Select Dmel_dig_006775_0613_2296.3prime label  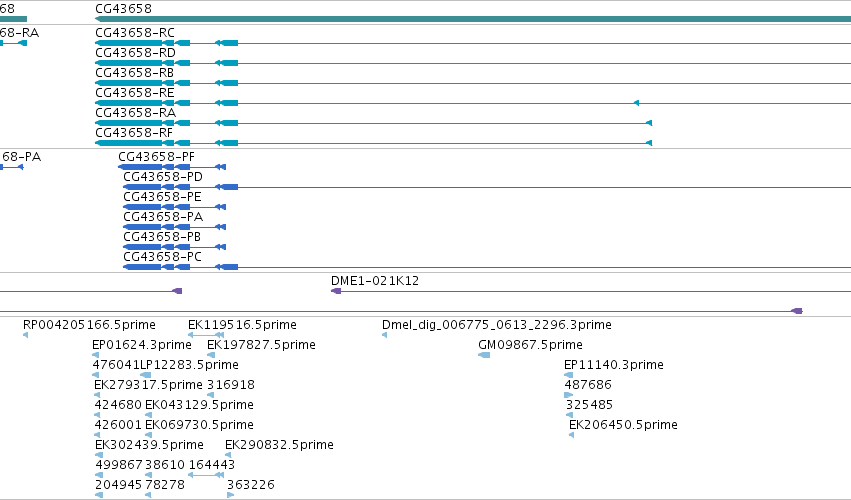(497, 325)
